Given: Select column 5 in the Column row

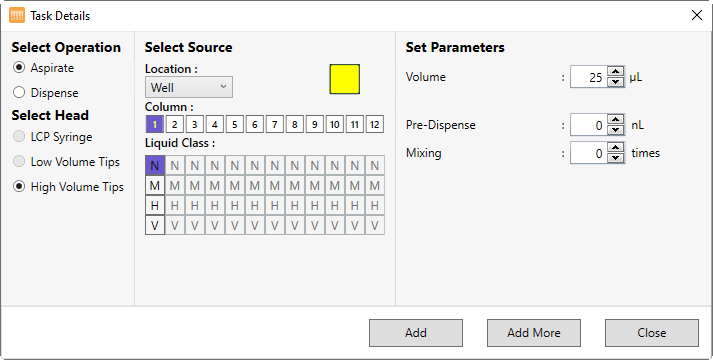Looking at the screenshot, I should click(x=235, y=124).
